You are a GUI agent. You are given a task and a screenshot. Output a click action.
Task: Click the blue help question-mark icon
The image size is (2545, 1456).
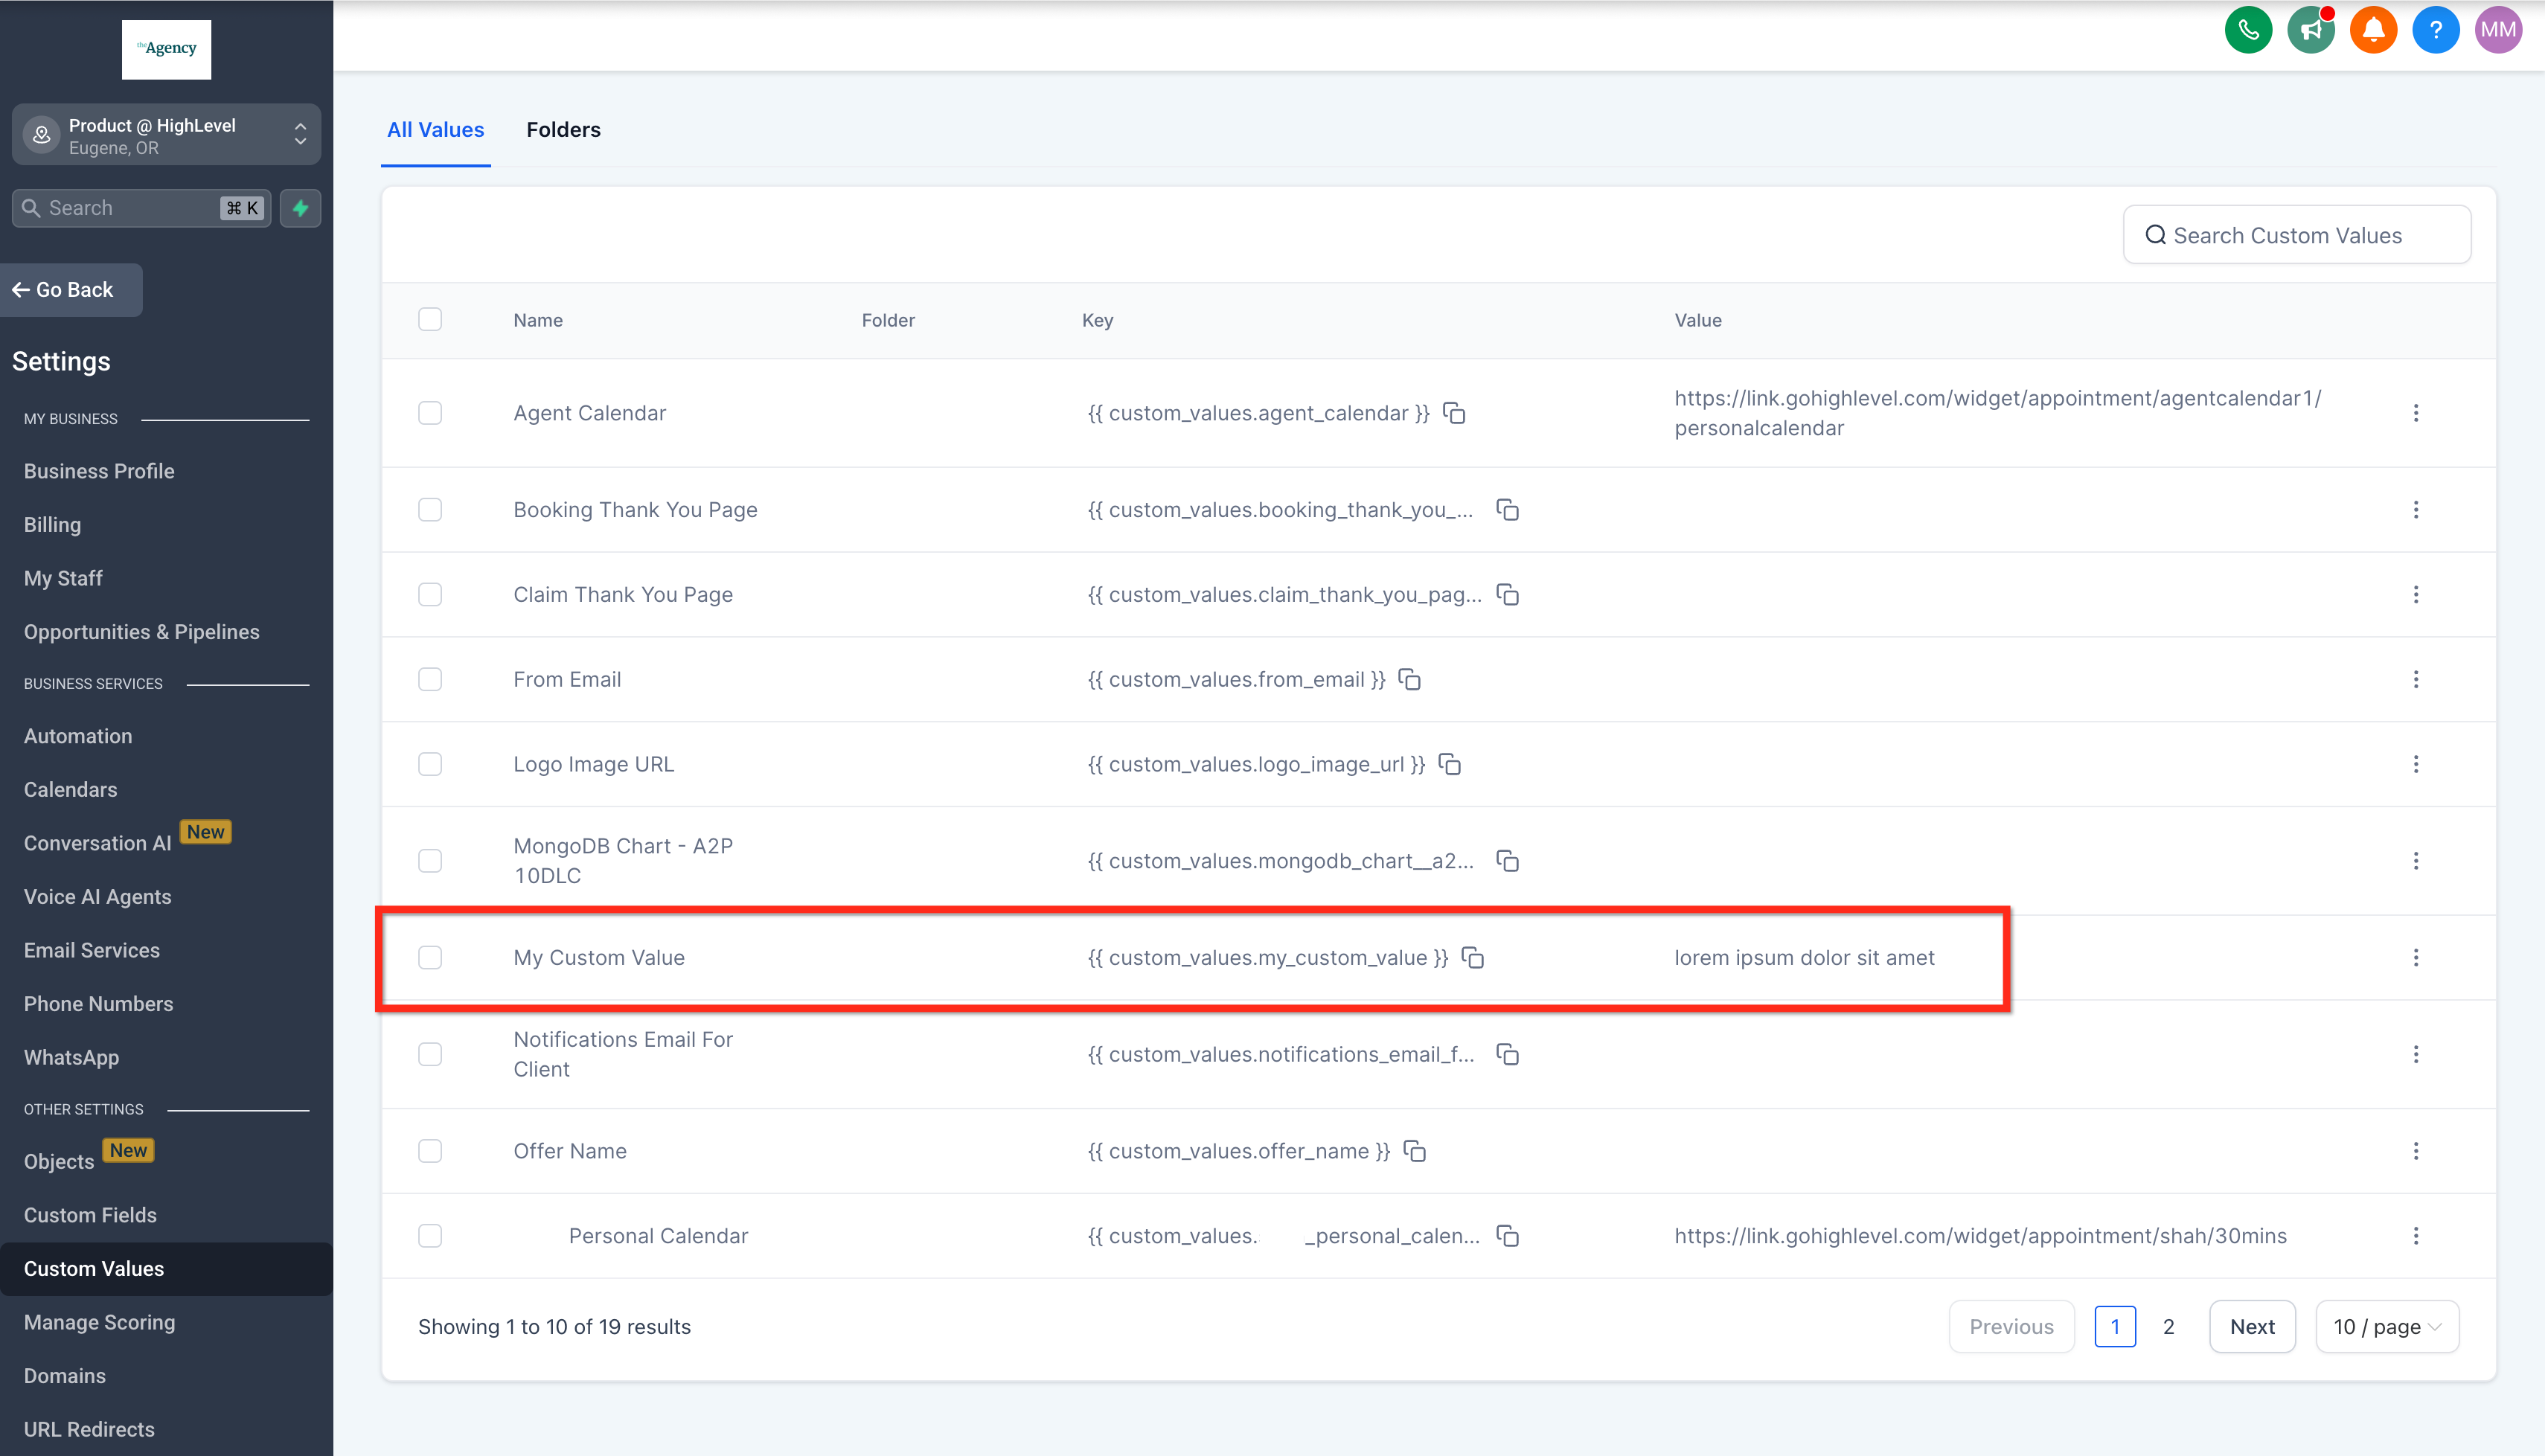tap(2435, 29)
